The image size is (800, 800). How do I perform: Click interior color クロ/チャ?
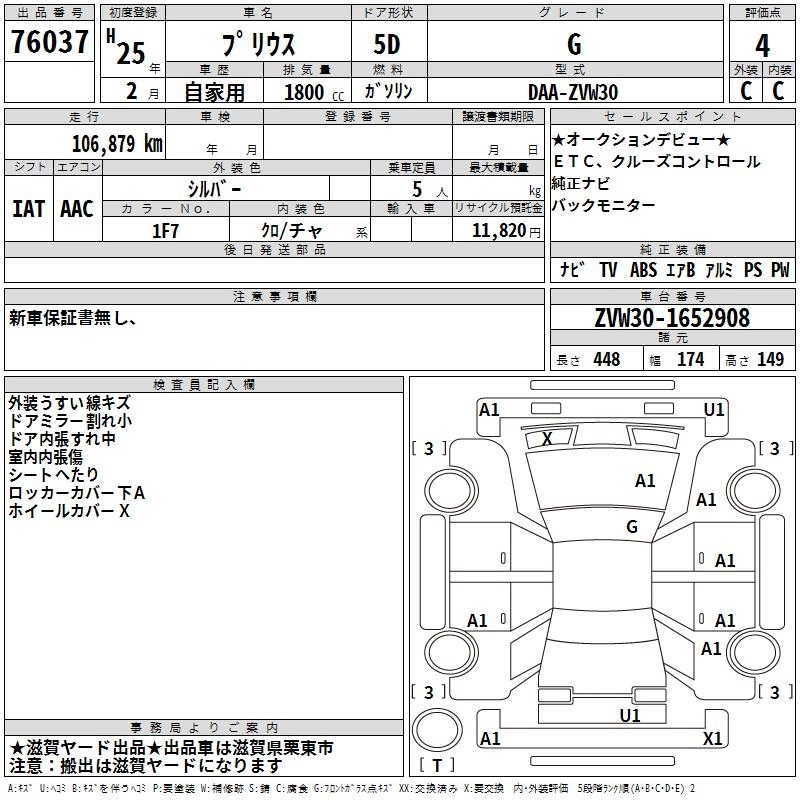[291, 231]
